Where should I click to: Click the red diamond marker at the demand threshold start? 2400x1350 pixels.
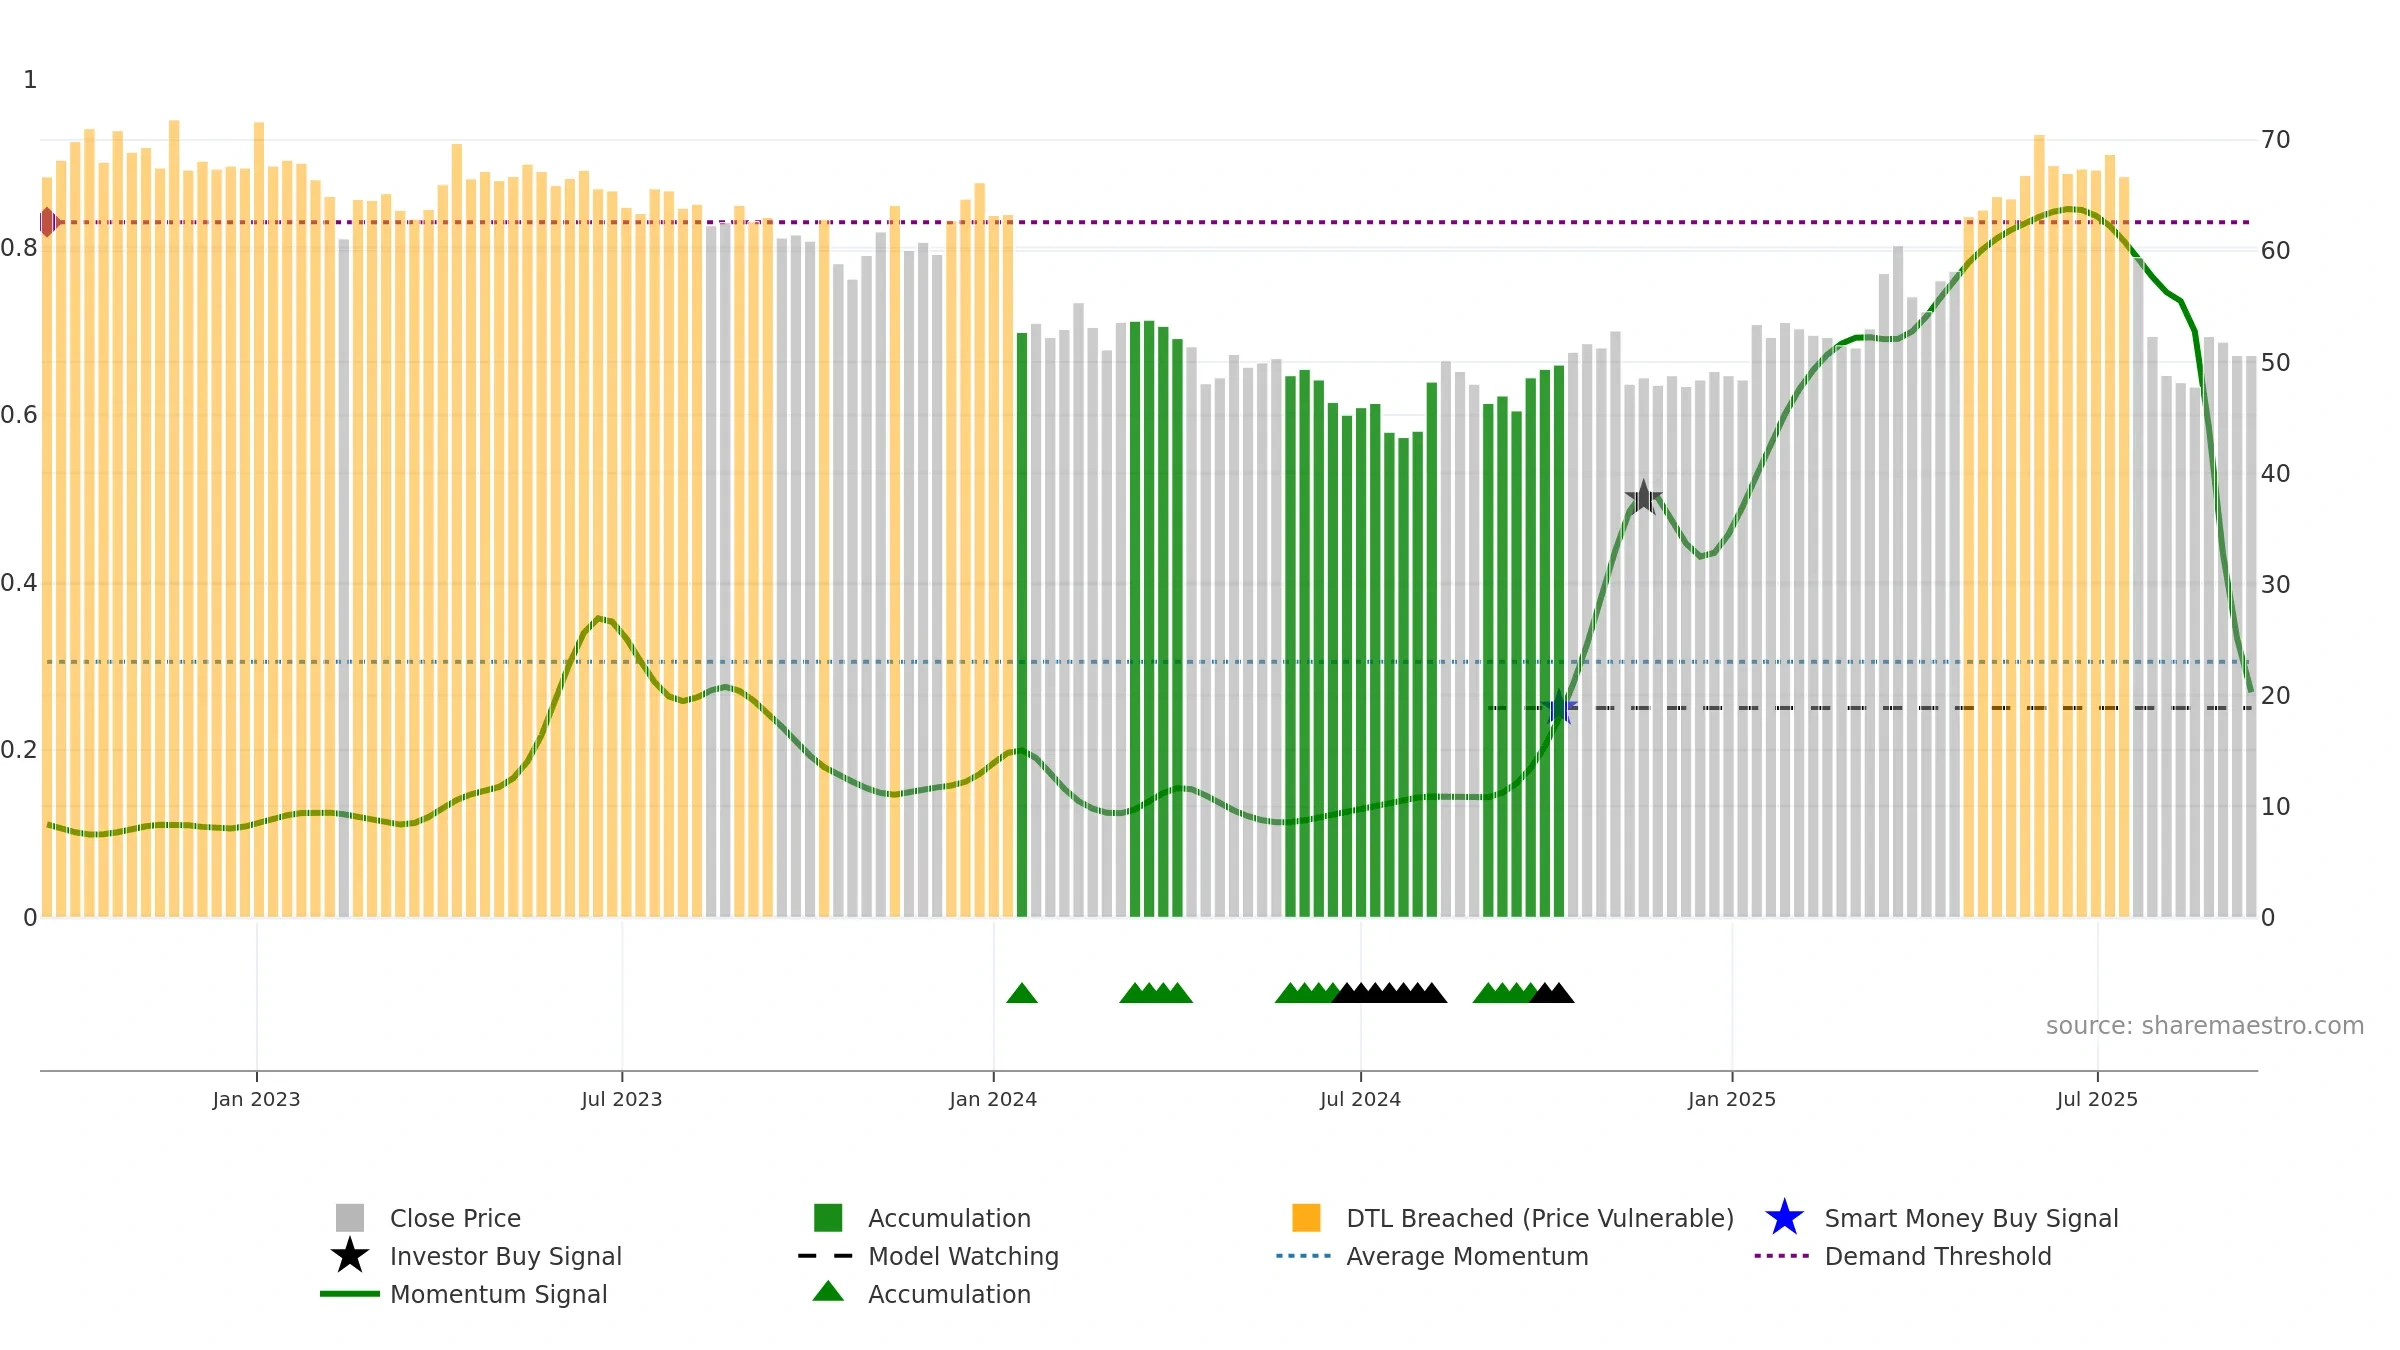click(48, 222)
